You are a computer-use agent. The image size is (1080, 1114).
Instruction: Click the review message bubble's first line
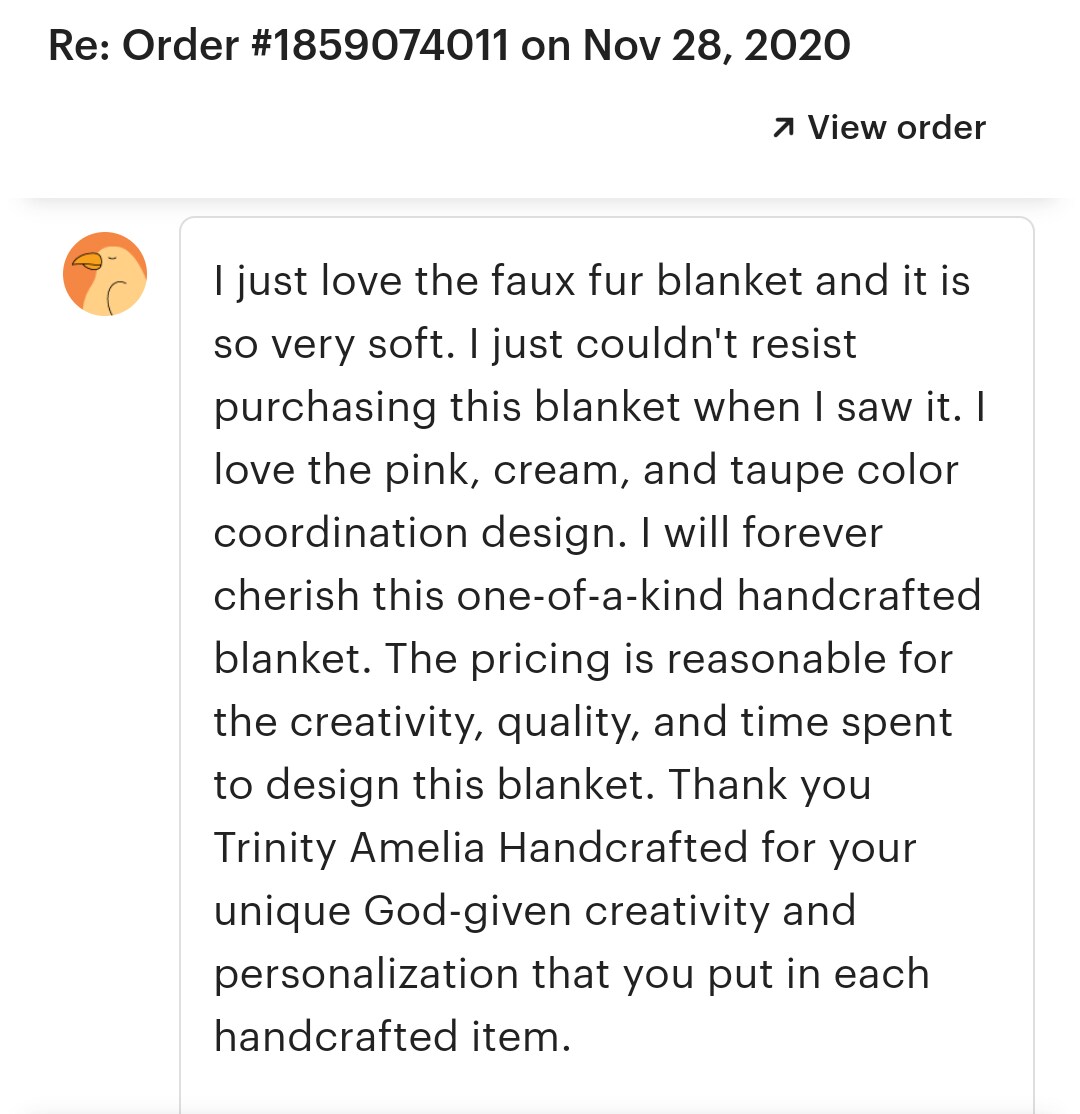point(592,281)
